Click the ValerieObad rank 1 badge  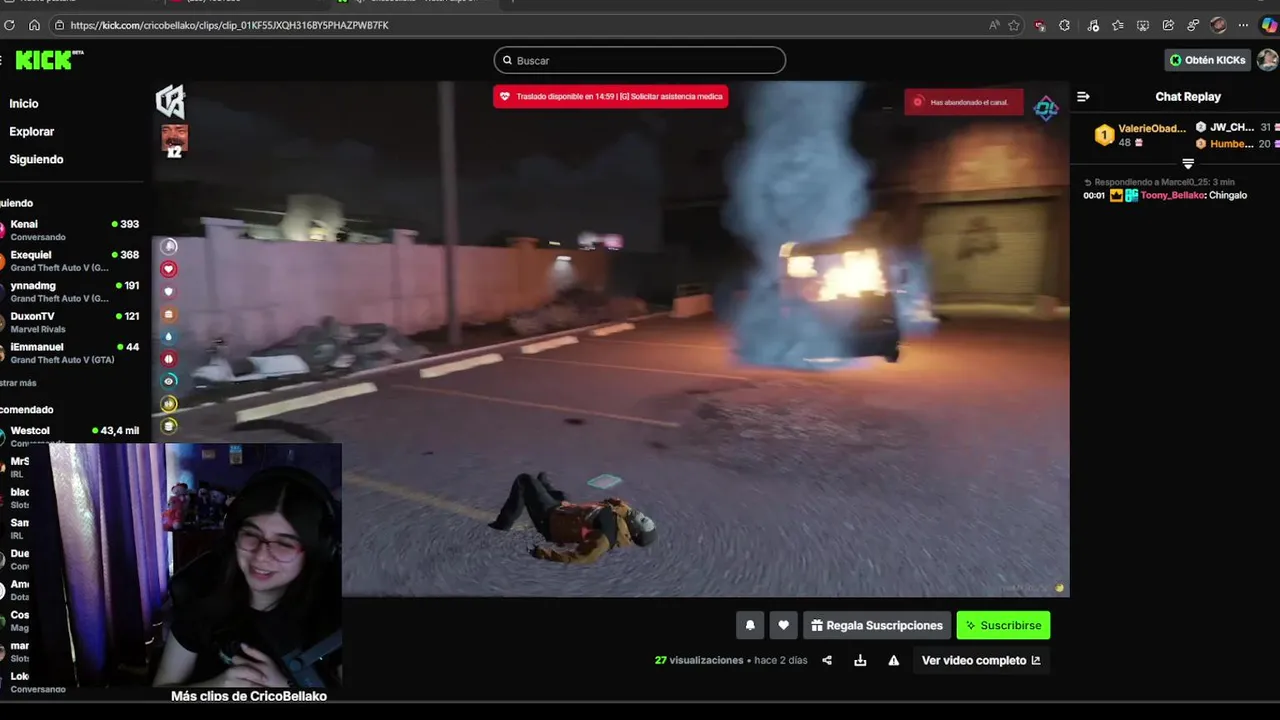coord(1104,135)
